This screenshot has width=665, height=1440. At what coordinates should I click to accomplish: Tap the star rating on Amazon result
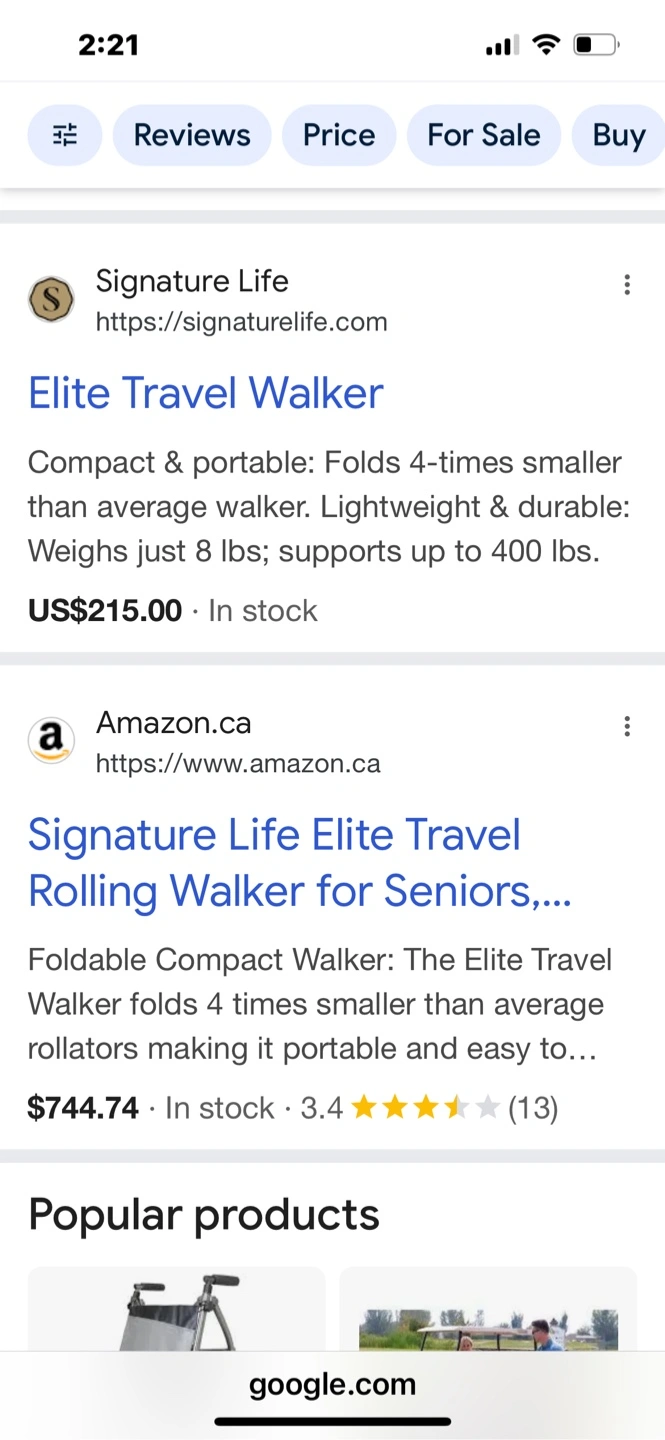point(424,1107)
